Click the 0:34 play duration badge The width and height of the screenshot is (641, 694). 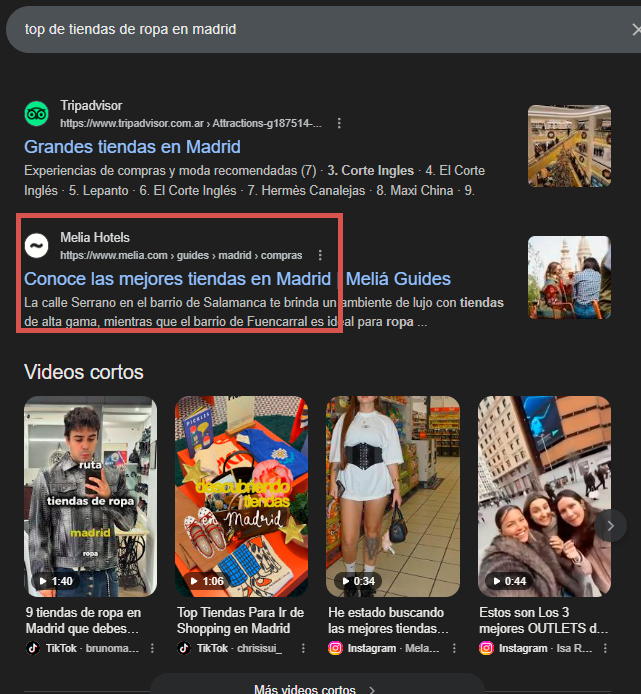point(359,581)
